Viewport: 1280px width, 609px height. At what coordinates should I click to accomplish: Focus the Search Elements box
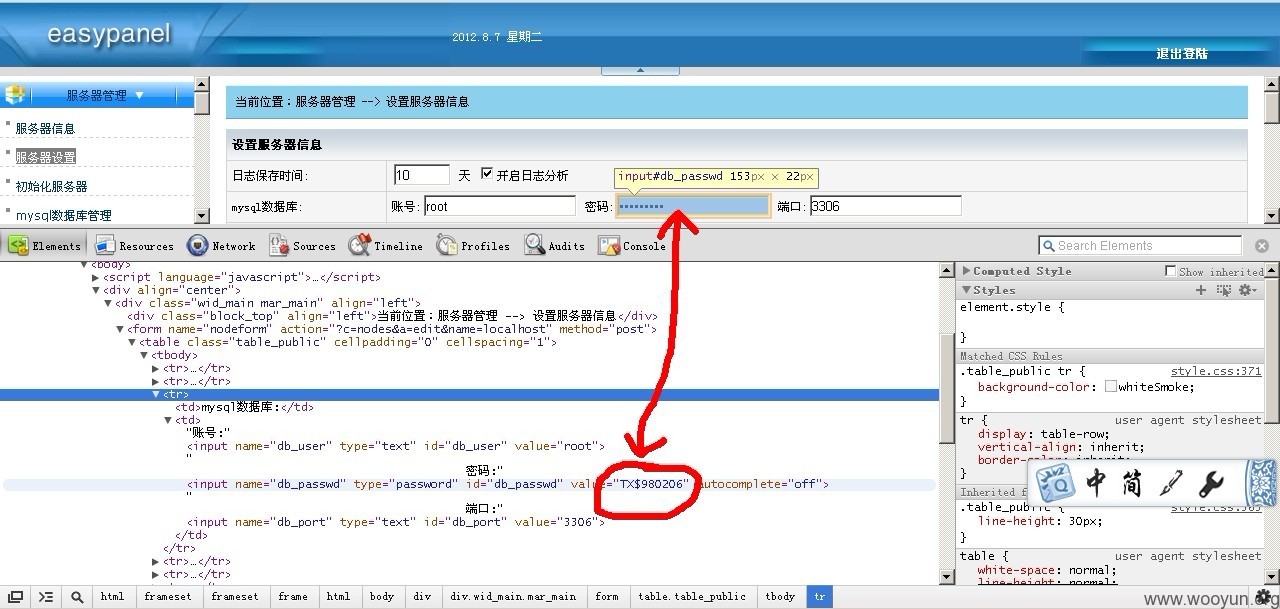[1140, 245]
